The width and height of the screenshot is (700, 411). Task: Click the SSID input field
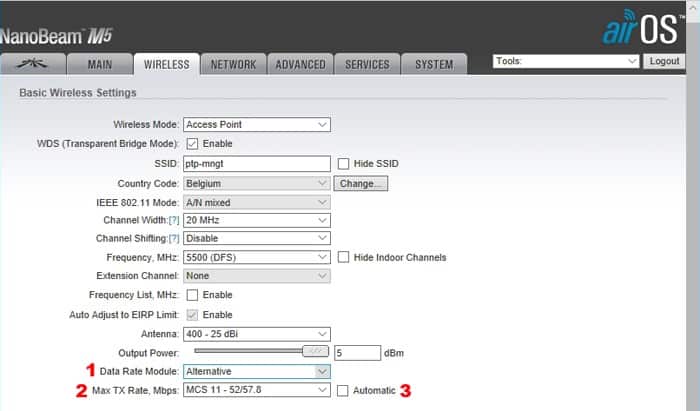257,164
